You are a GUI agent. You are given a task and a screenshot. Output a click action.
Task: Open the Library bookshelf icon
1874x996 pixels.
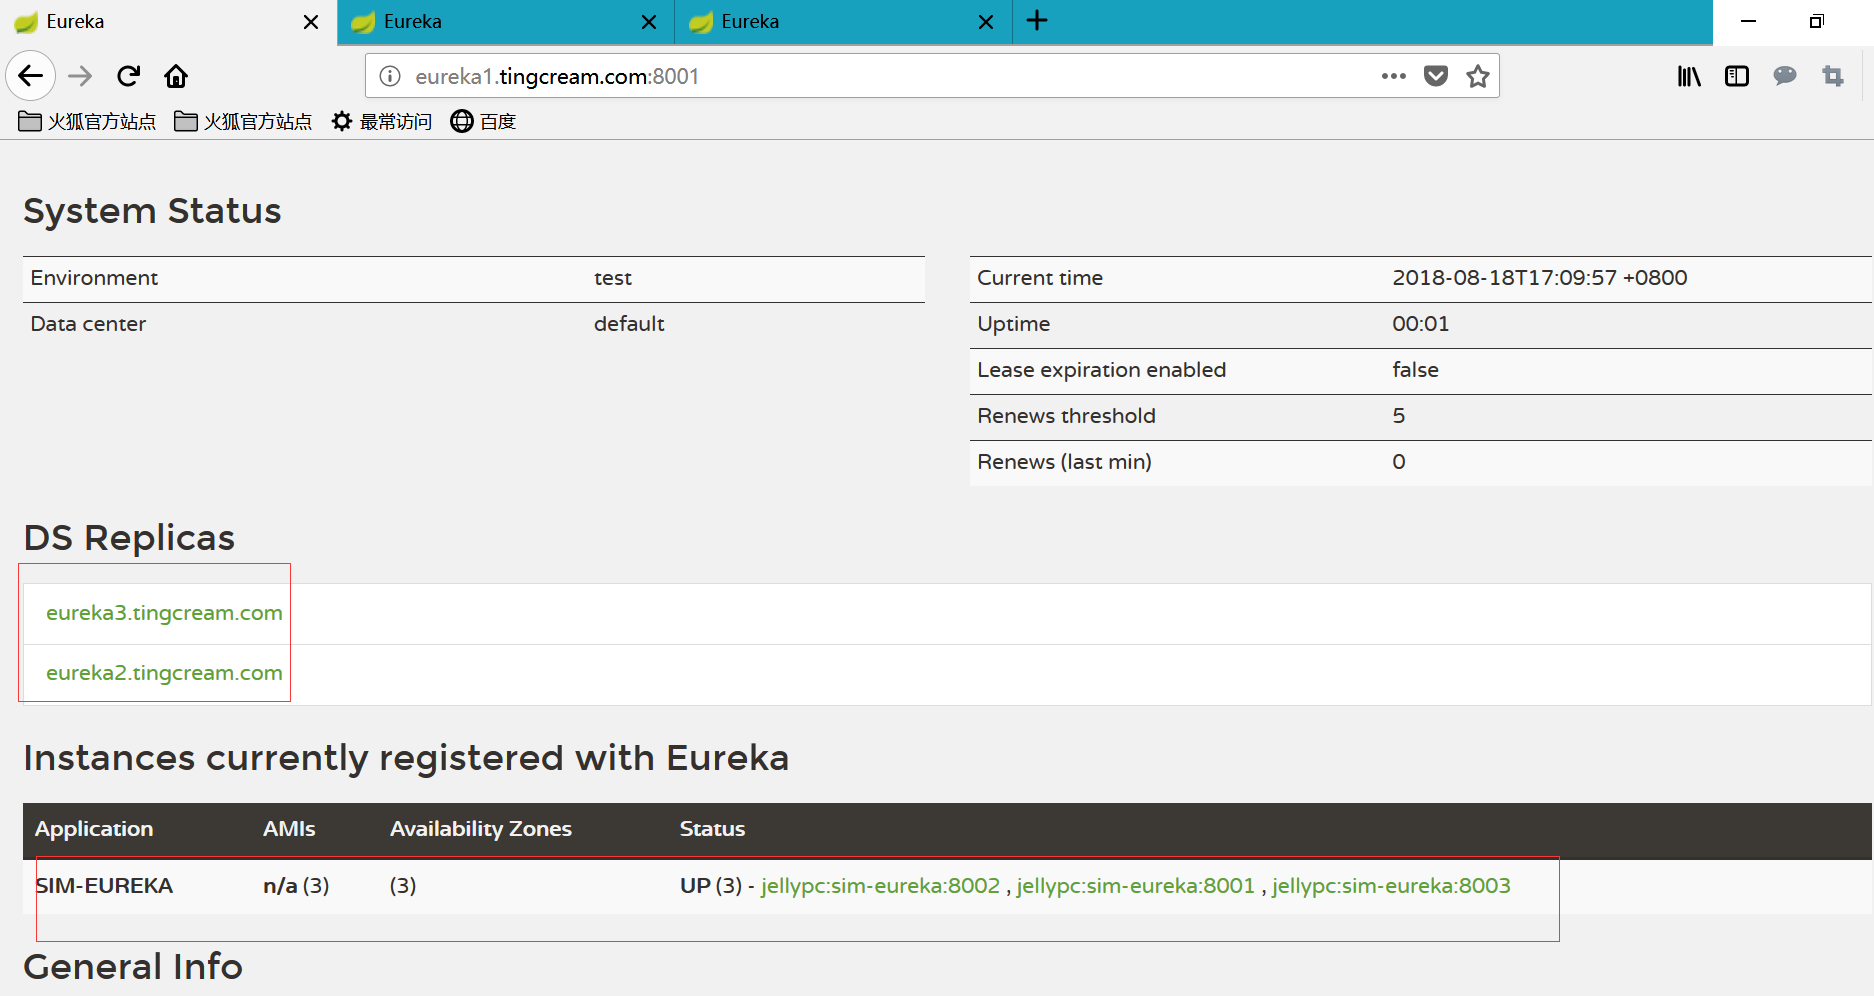tap(1688, 76)
